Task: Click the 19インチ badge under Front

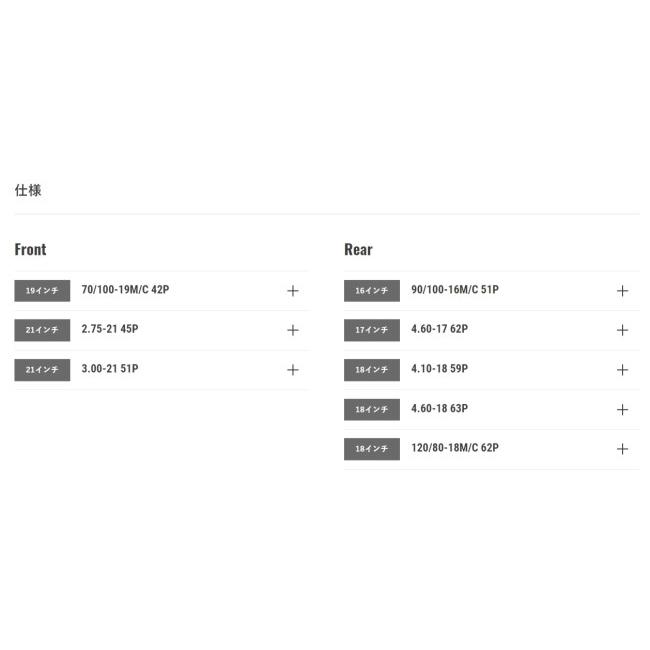Action: pyautogui.click(x=42, y=291)
